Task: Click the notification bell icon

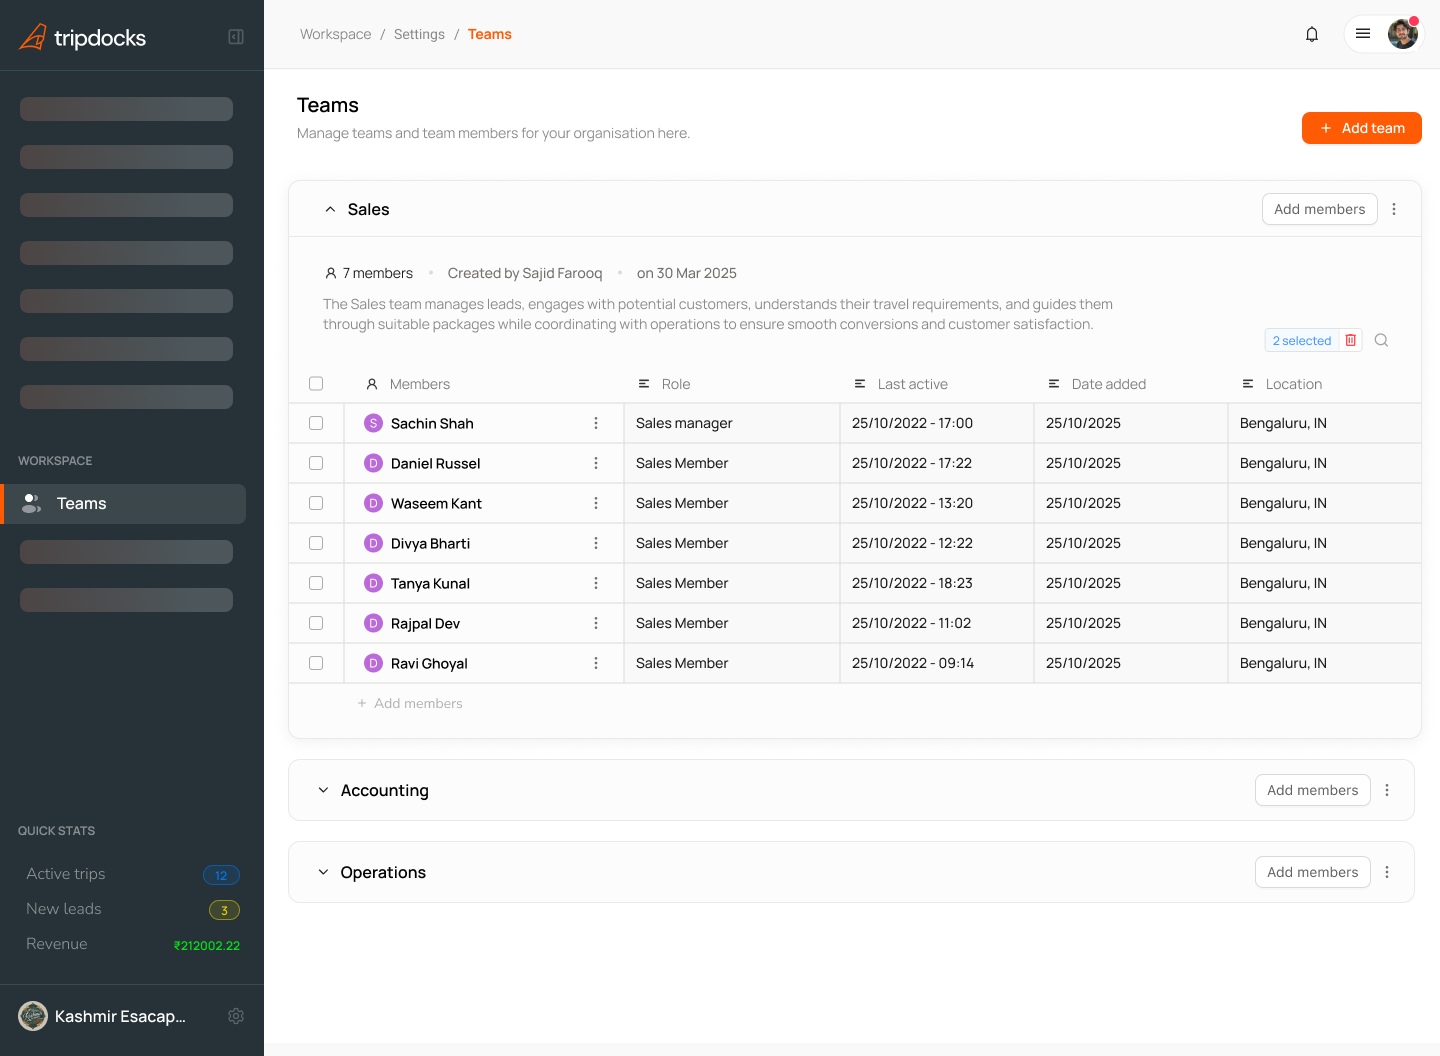Action: click(x=1311, y=33)
